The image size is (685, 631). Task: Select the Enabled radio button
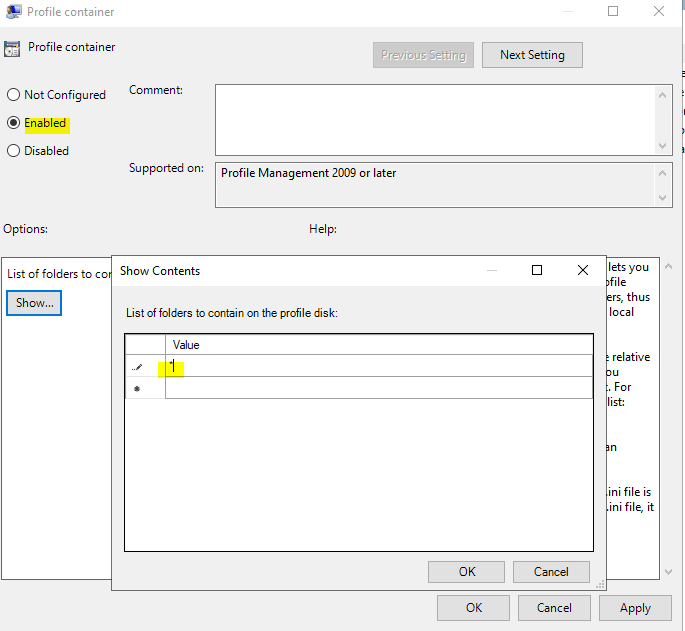[x=14, y=123]
